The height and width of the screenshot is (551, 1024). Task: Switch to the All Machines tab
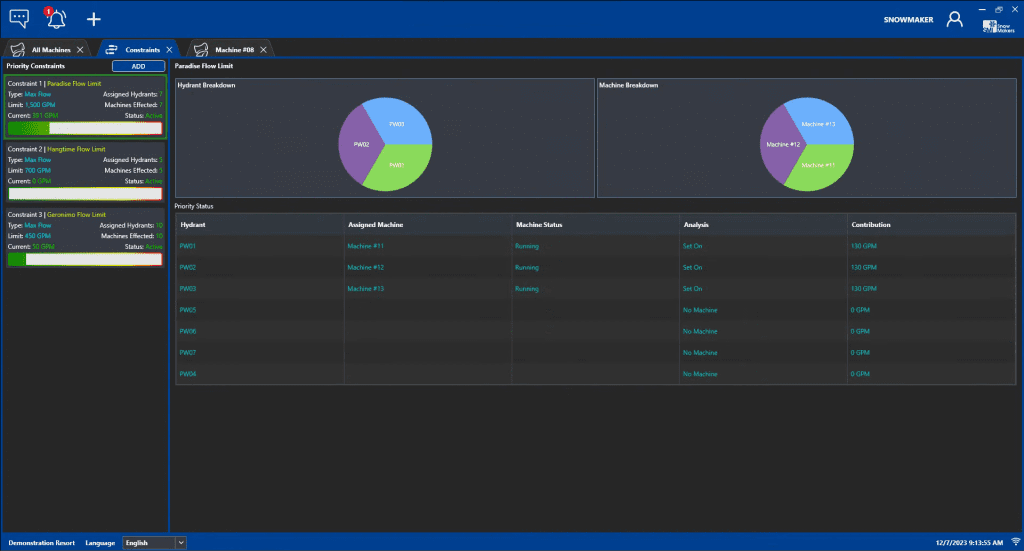pyautogui.click(x=50, y=49)
